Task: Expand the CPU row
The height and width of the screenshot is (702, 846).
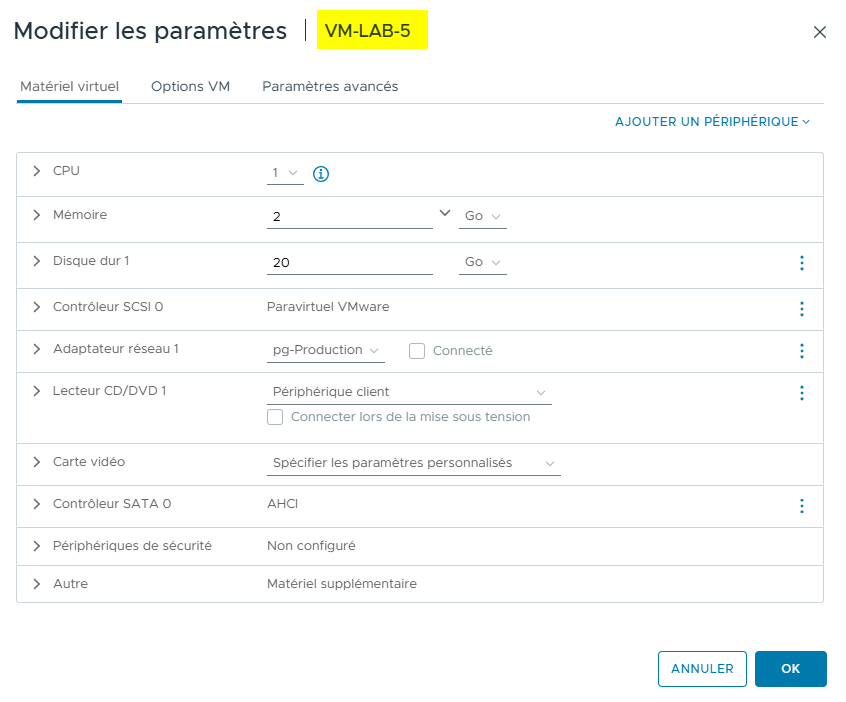Action: click(36, 171)
